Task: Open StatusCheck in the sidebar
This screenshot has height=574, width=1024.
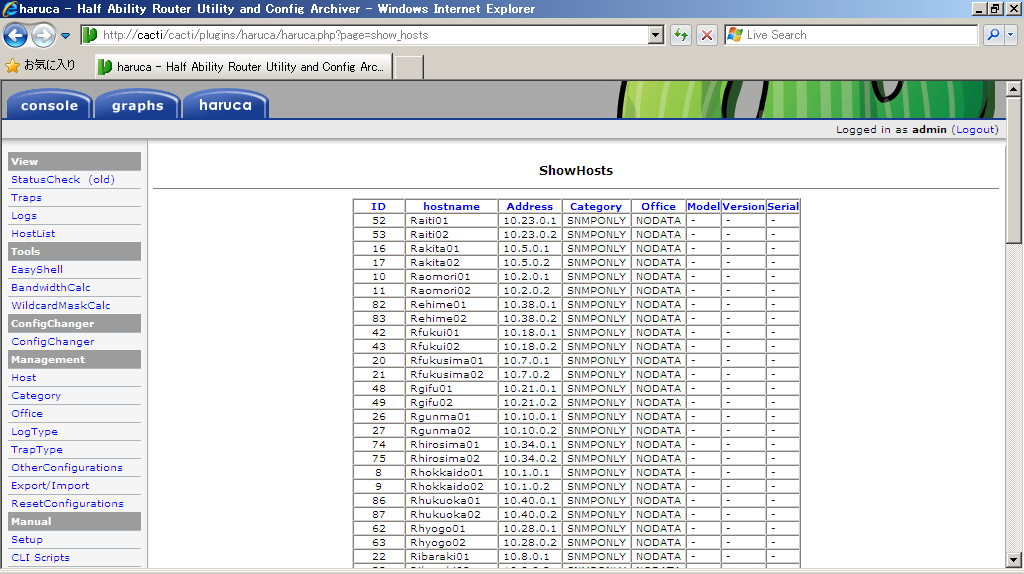Action: click(46, 180)
